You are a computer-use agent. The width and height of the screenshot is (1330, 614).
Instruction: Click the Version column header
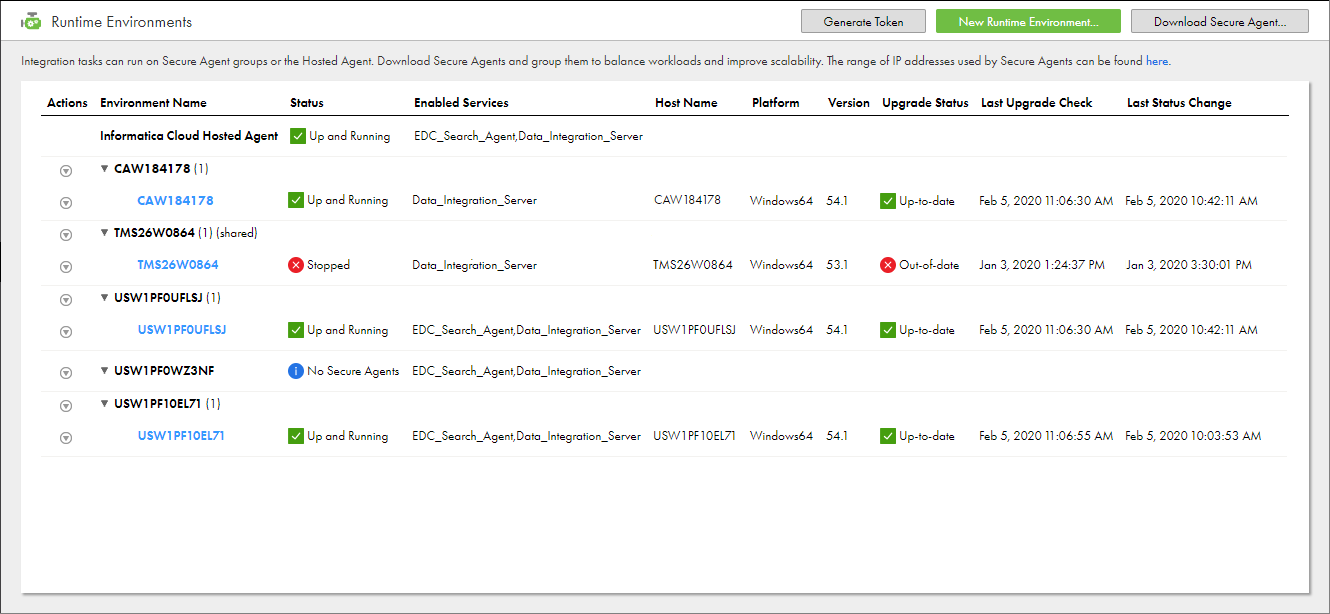849,103
